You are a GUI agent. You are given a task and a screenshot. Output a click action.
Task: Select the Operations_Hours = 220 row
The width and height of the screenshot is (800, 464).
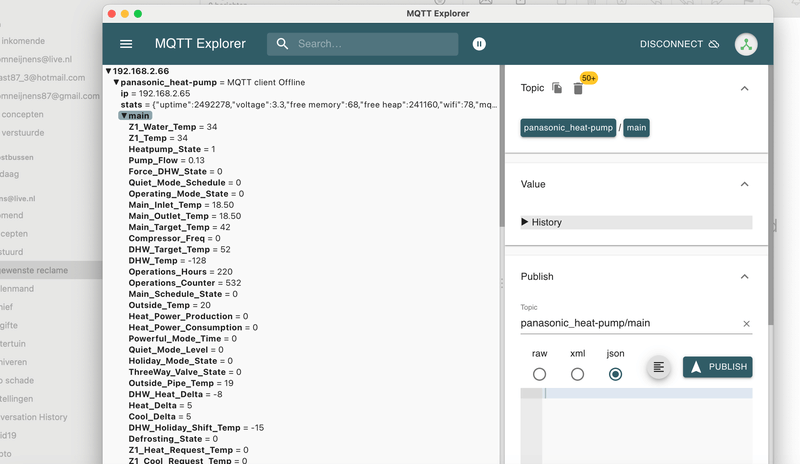181,272
